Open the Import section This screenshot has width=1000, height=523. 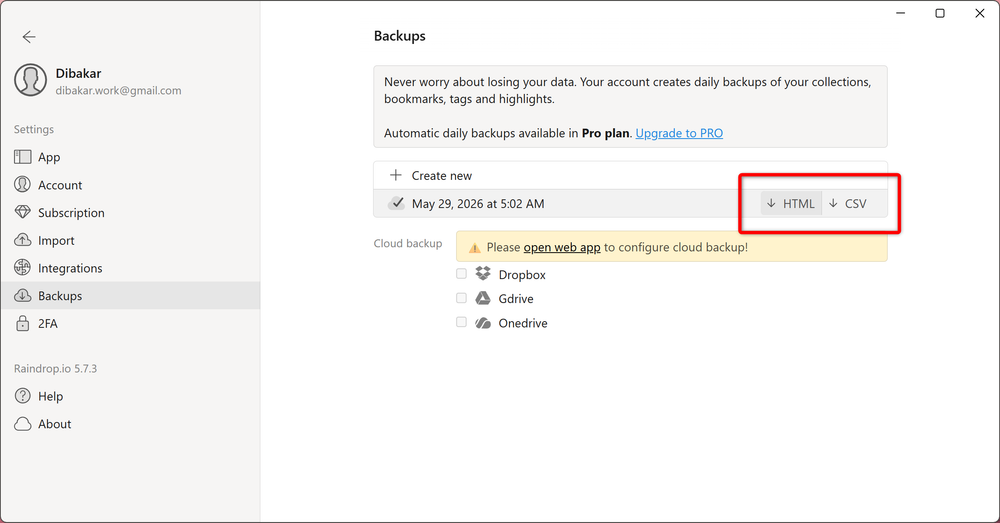coord(130,240)
